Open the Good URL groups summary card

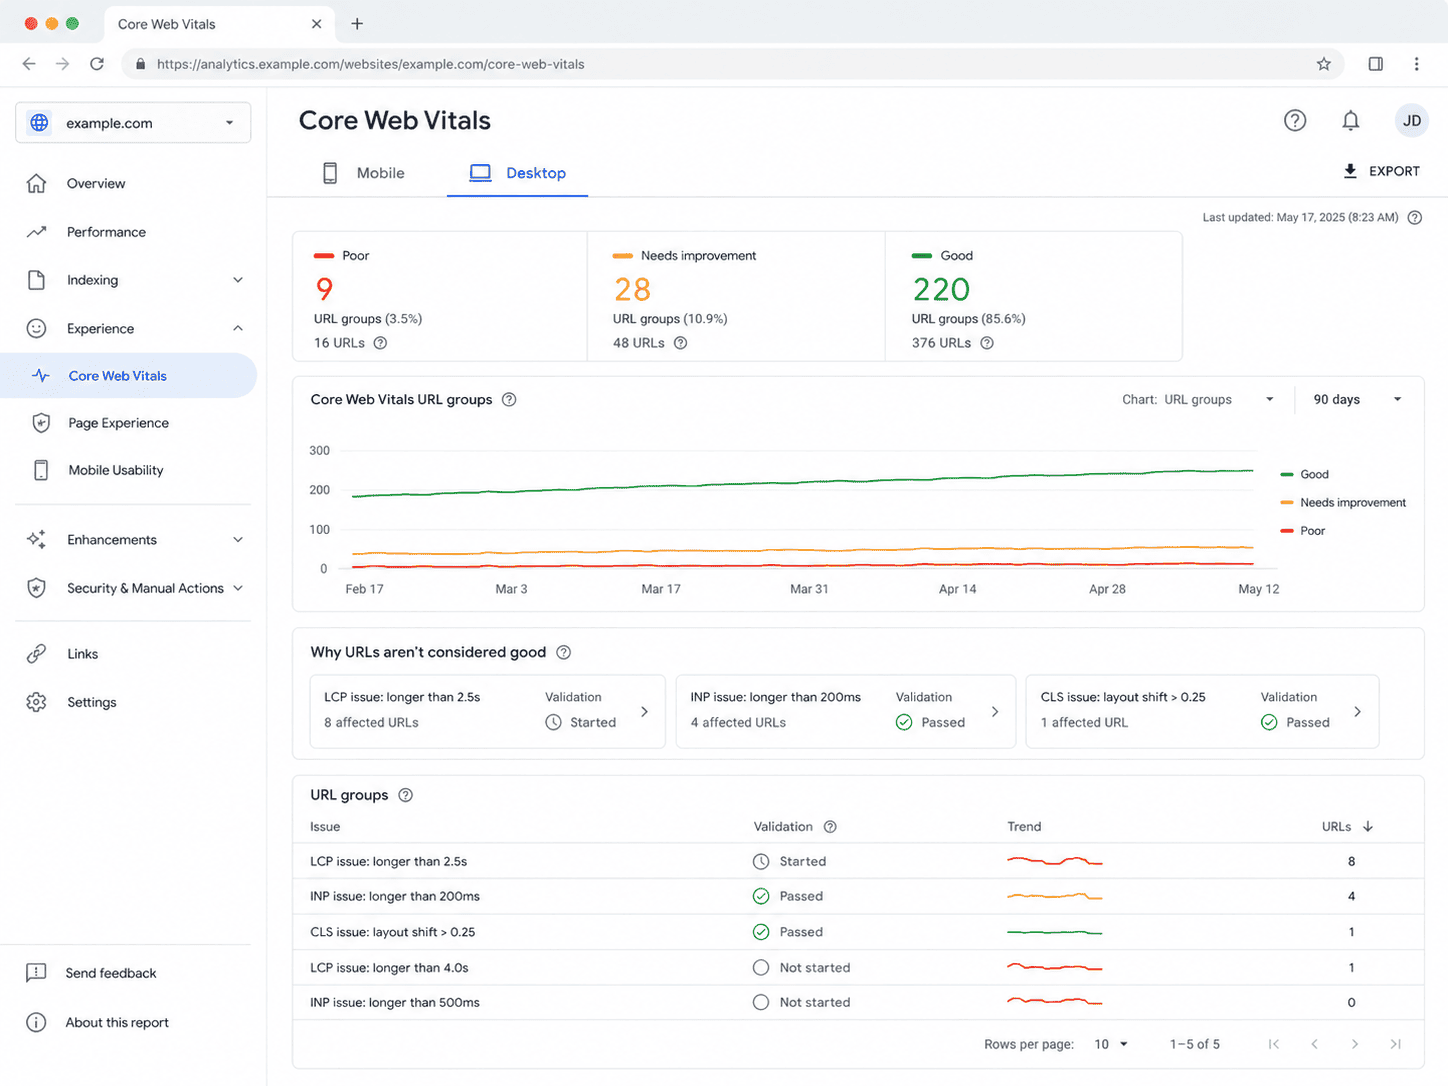pyautogui.click(x=1034, y=297)
